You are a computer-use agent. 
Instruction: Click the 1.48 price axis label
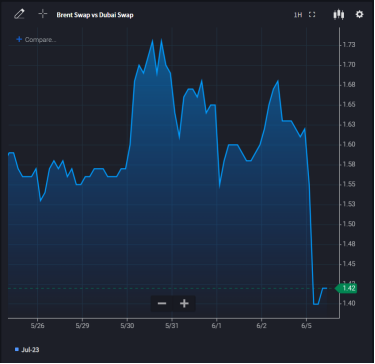tap(349, 244)
